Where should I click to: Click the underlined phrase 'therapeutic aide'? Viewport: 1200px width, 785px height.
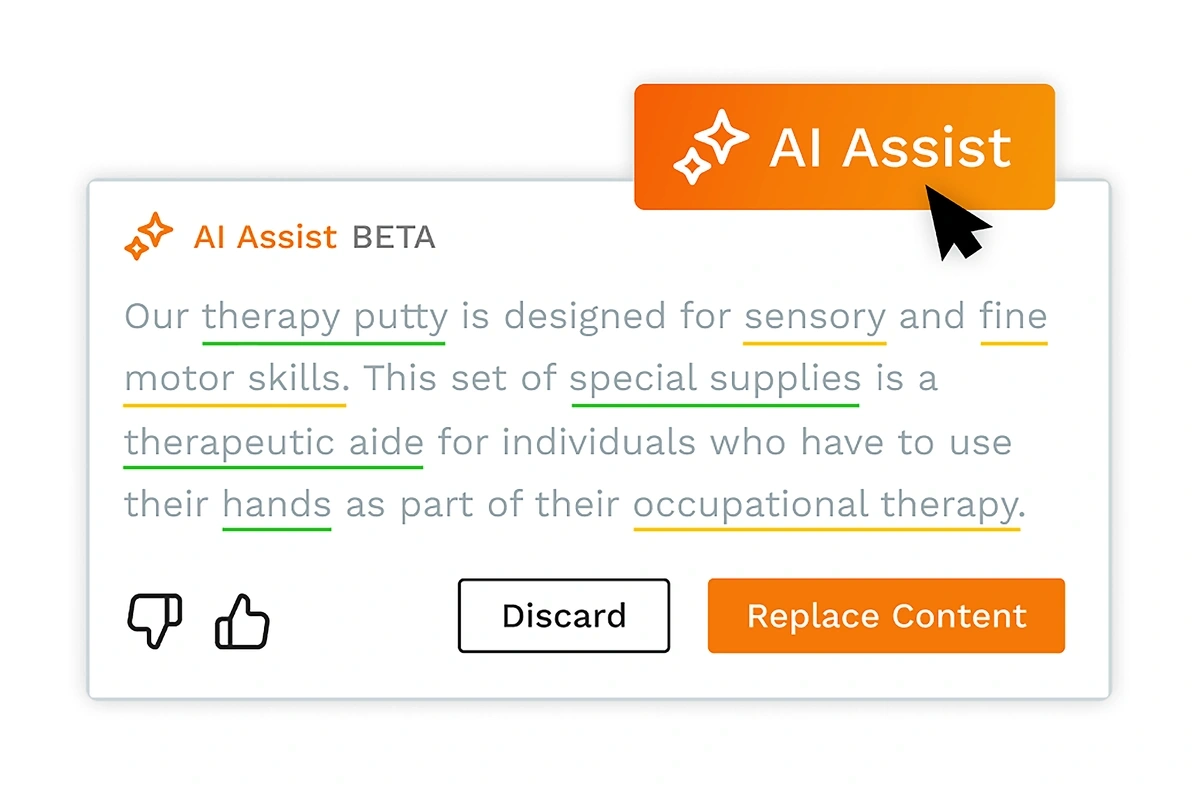pos(273,442)
